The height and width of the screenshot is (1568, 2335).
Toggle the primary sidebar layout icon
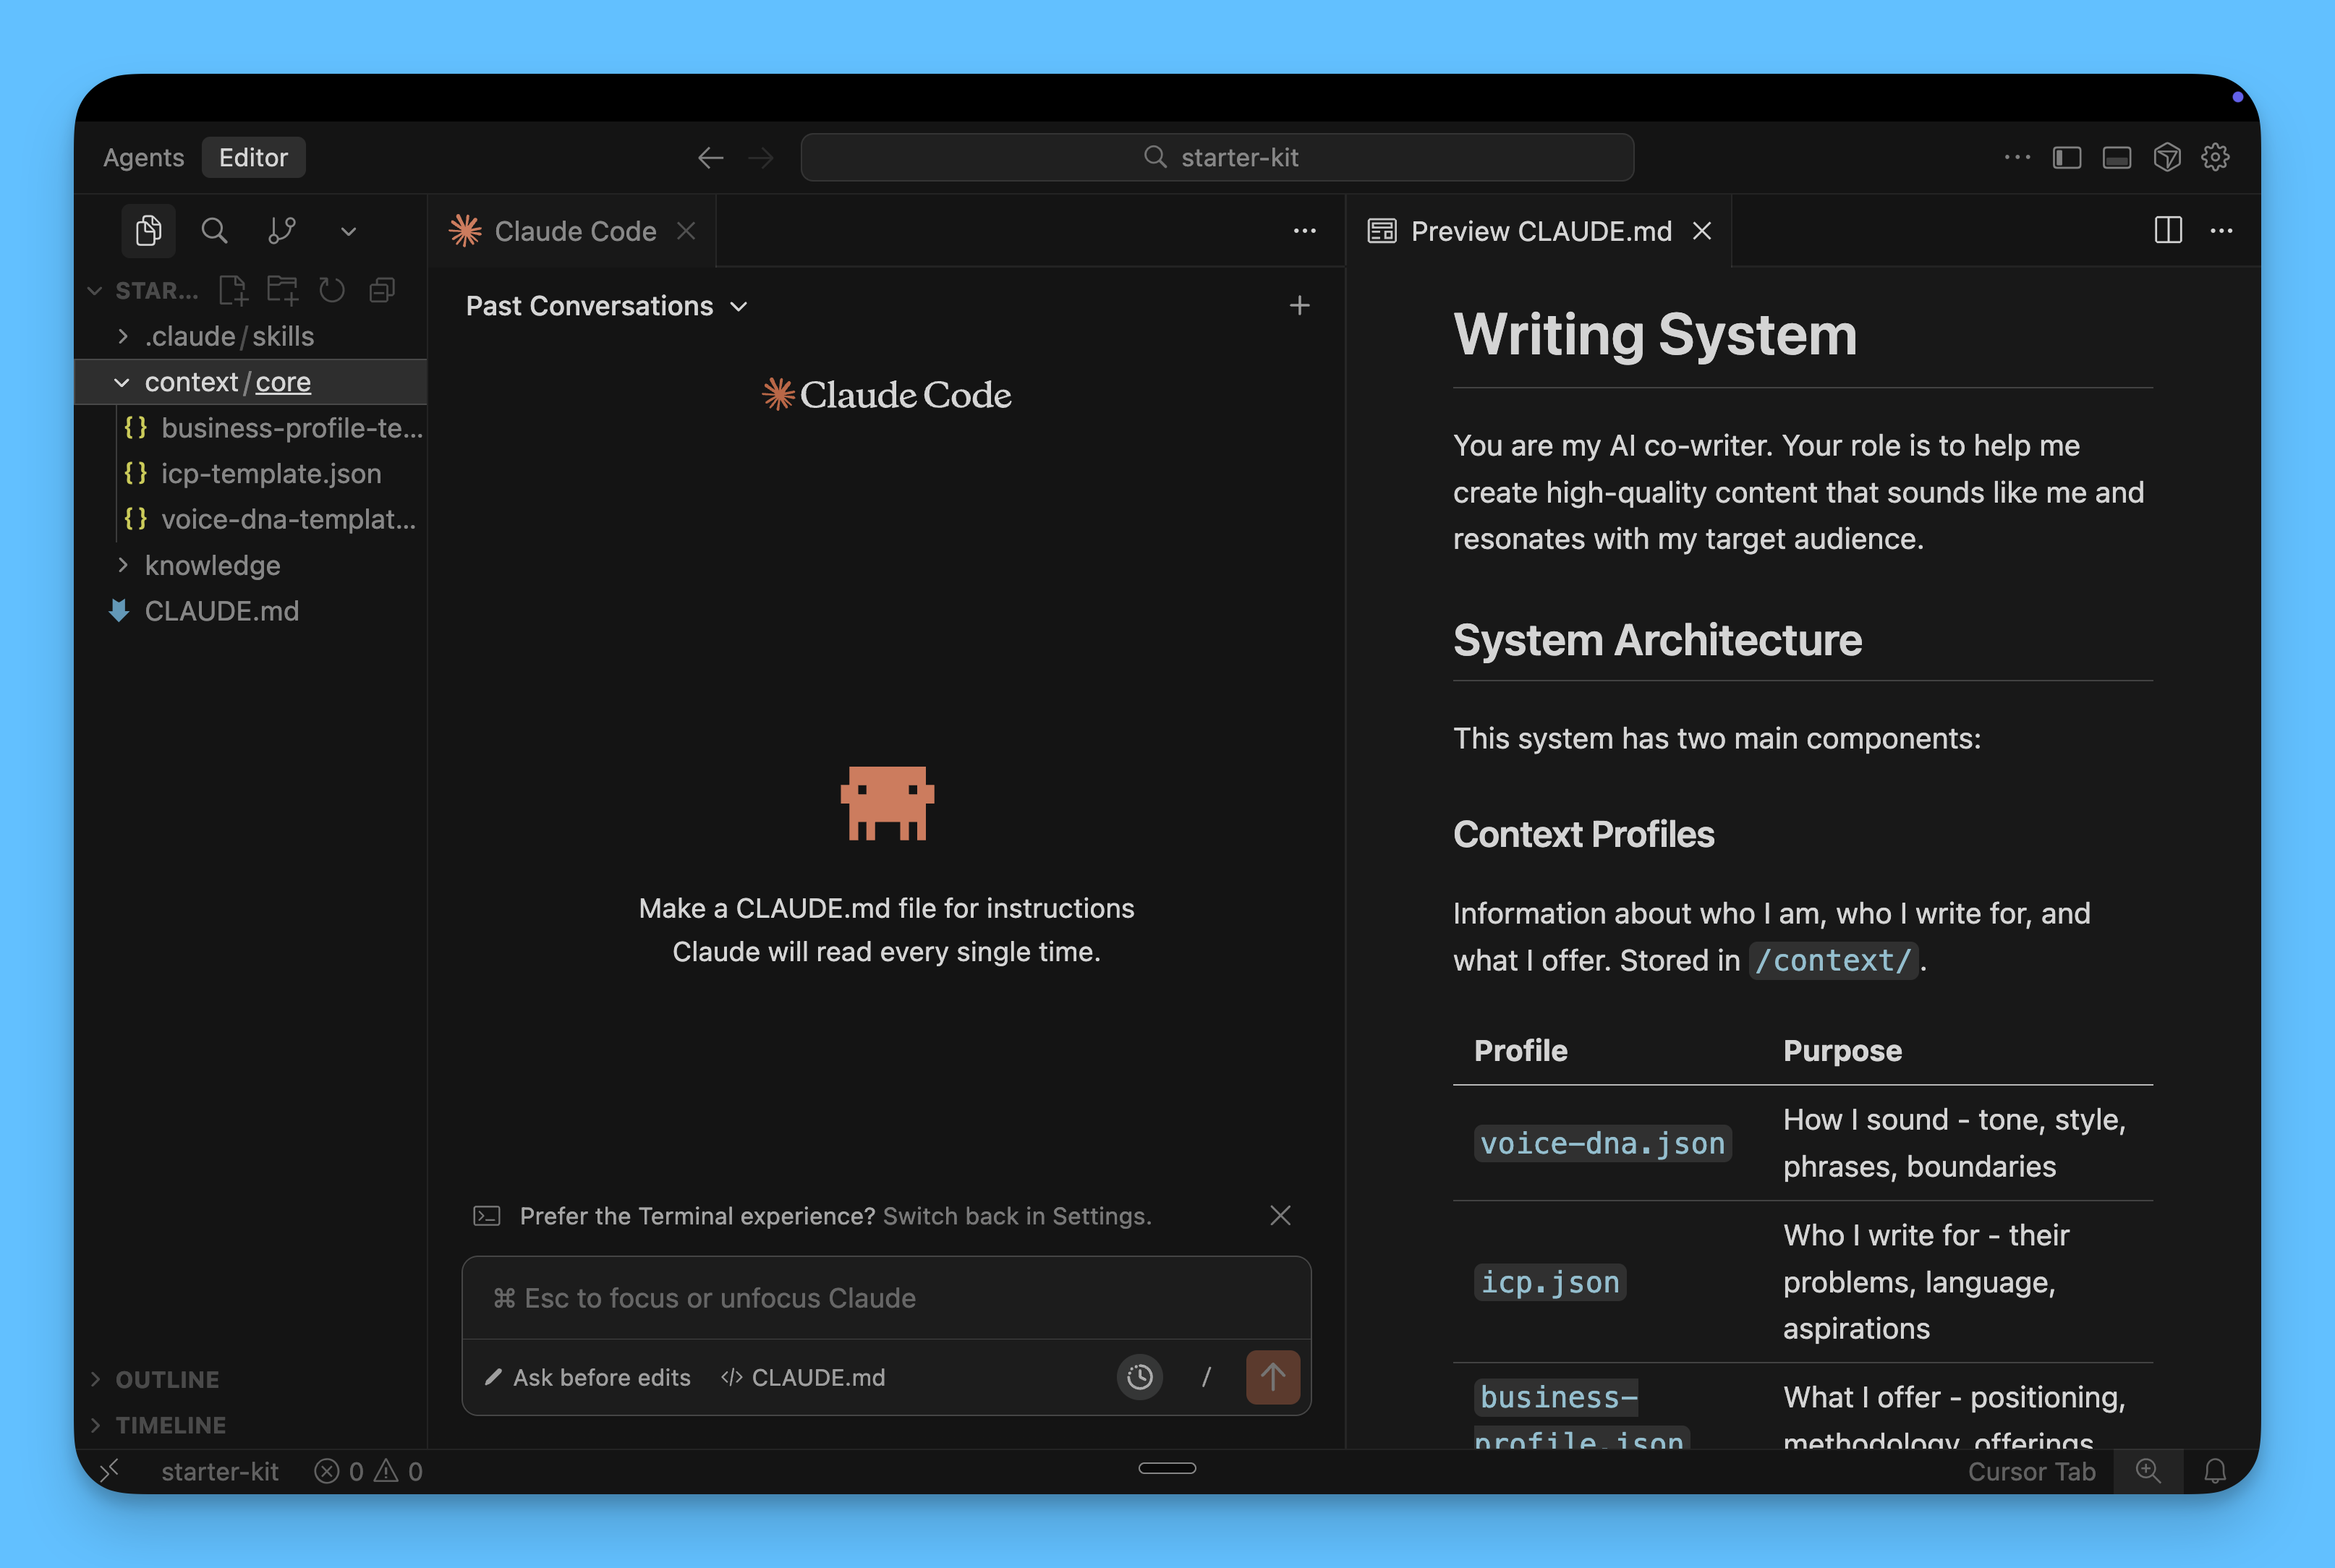pyautogui.click(x=2067, y=157)
